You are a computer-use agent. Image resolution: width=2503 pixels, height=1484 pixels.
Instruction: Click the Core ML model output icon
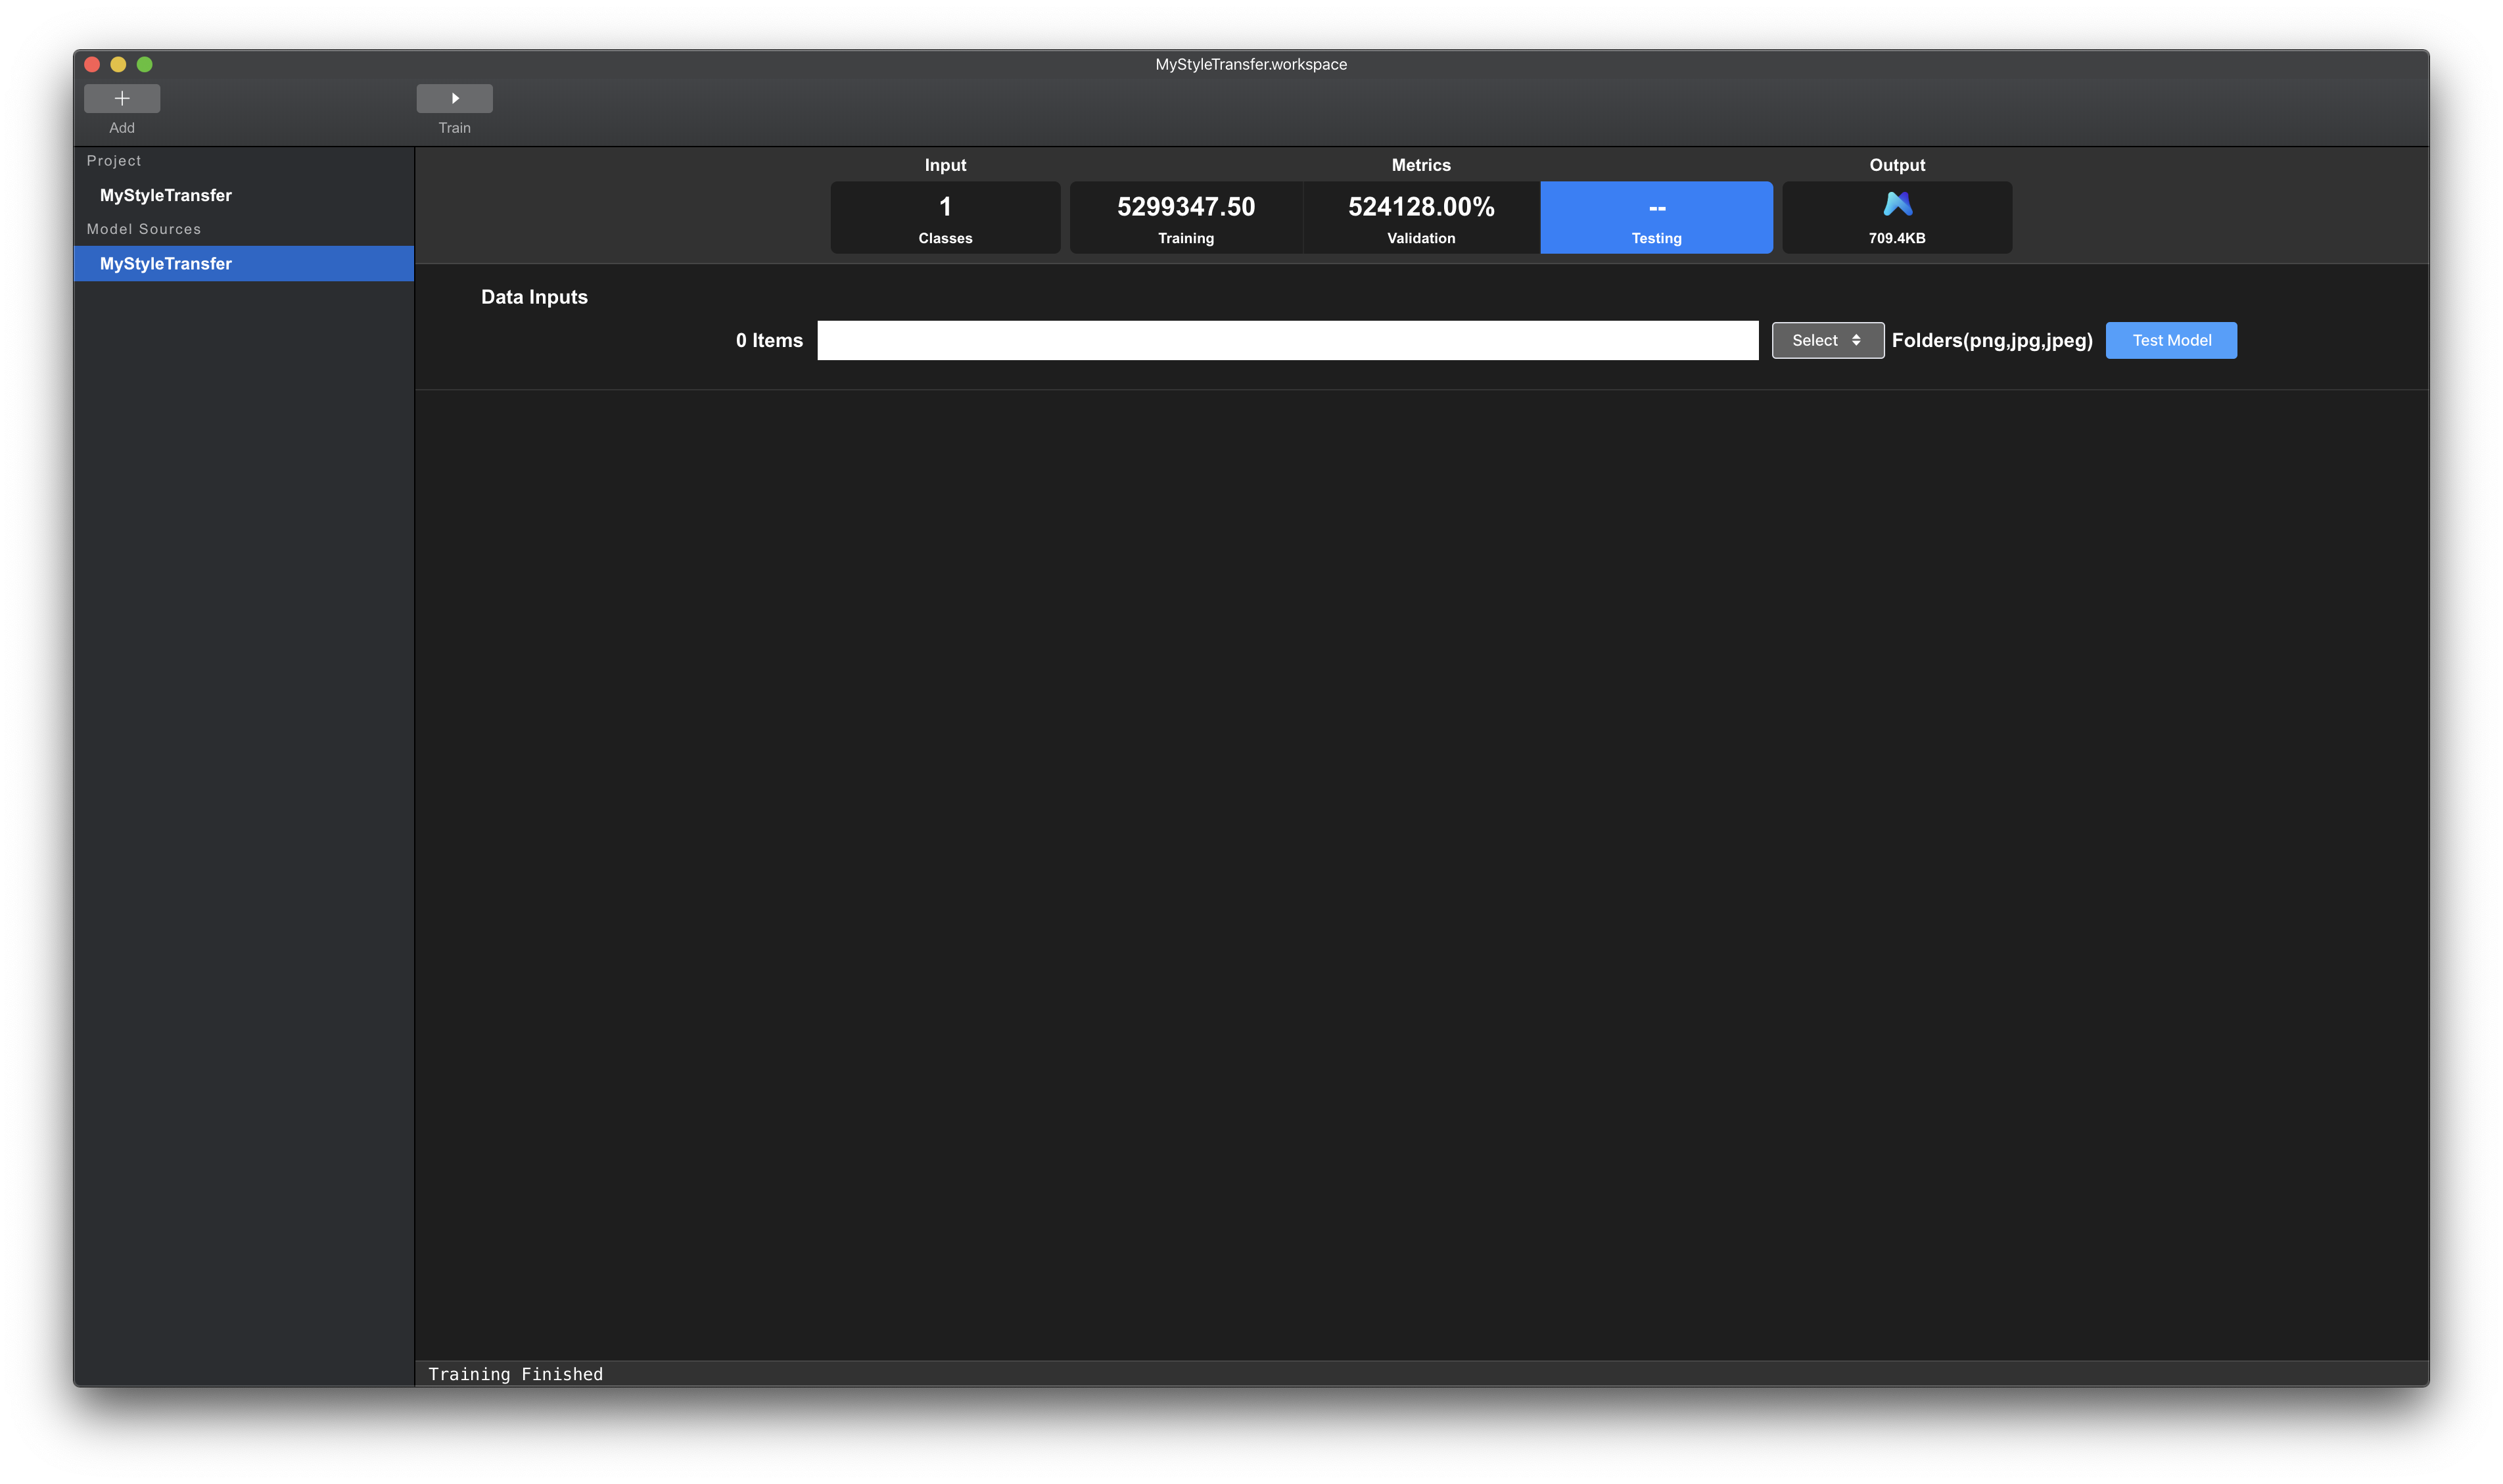(x=1897, y=205)
